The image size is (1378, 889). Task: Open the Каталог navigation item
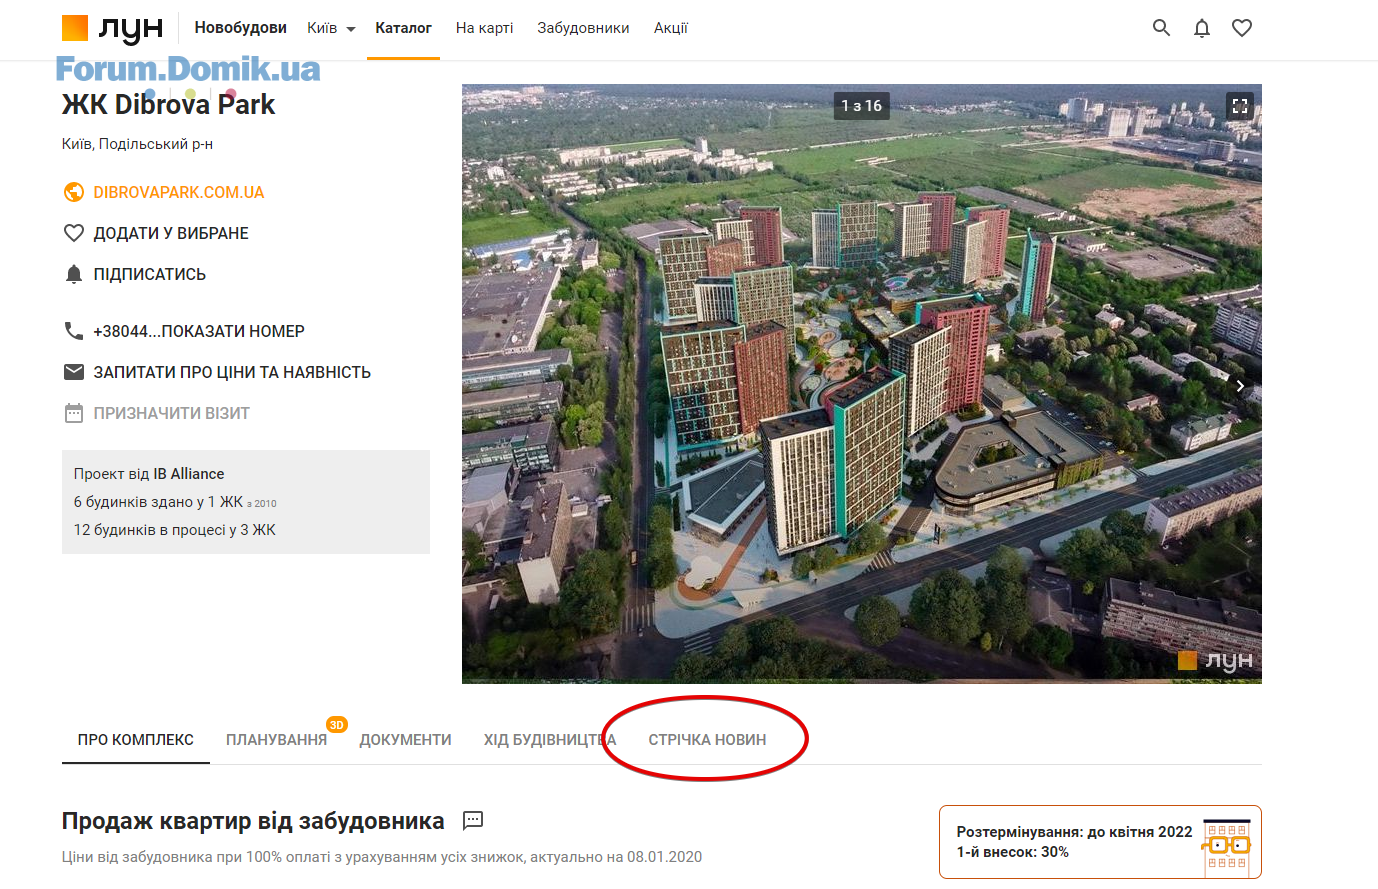[x=403, y=28]
